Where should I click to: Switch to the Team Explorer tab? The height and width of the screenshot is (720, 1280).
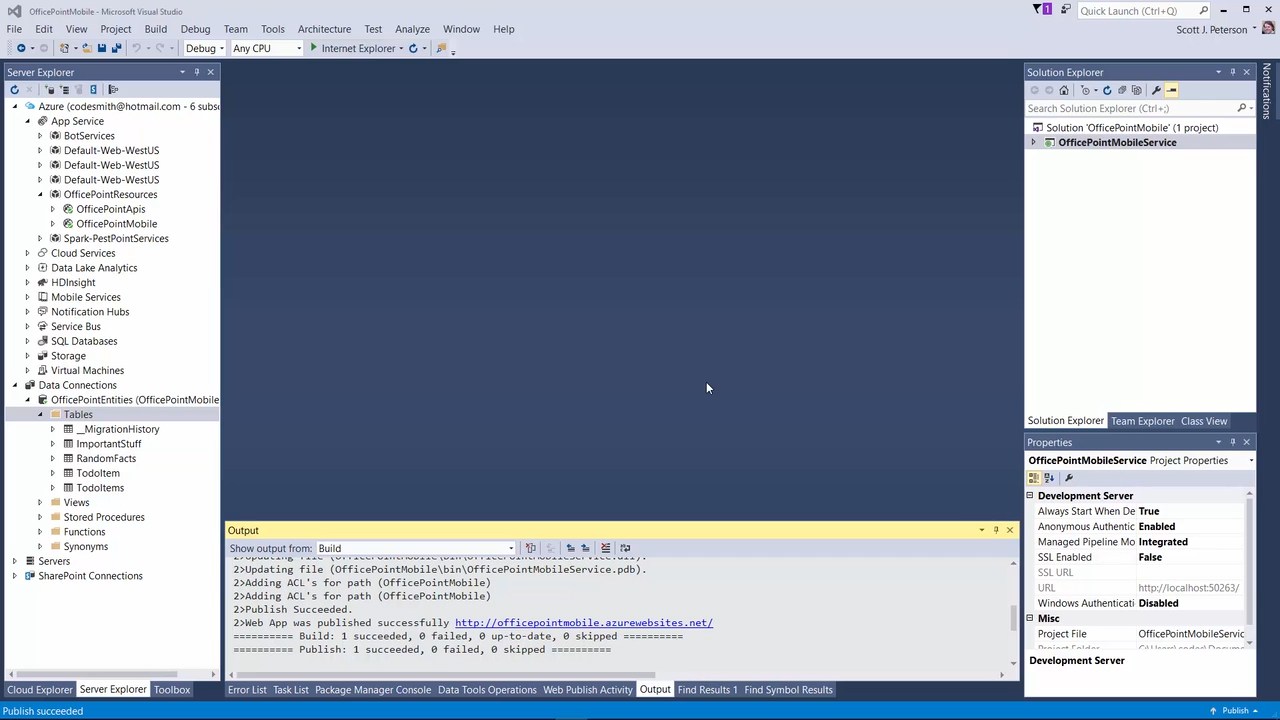click(1142, 421)
